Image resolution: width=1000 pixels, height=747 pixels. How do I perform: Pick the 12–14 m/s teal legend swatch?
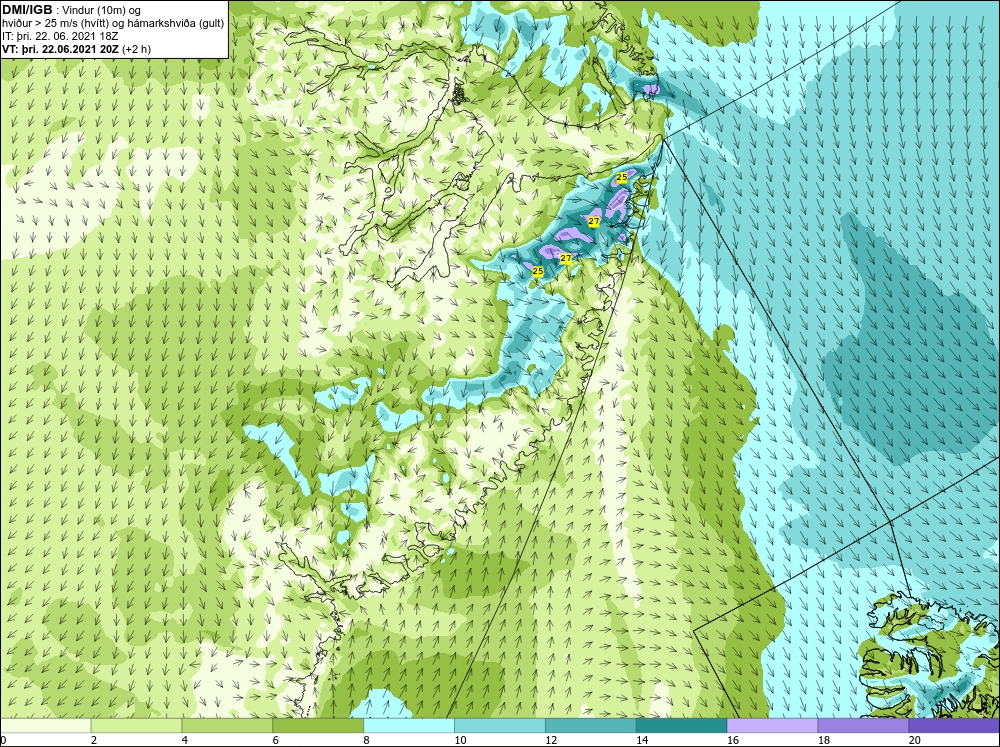pyautogui.click(x=591, y=725)
